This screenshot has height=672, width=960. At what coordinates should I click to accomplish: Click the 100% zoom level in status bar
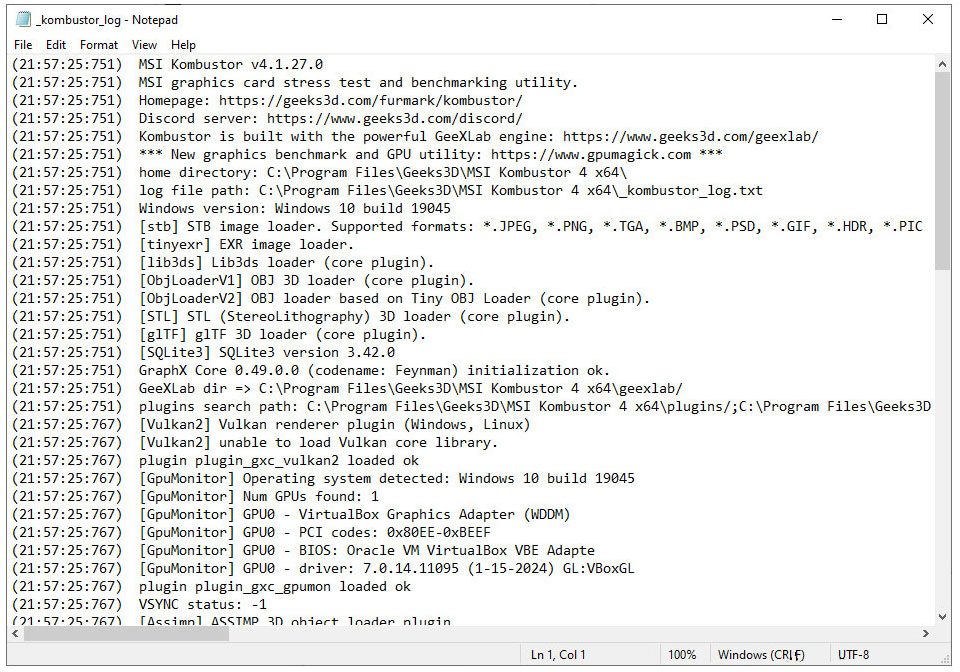[682, 655]
